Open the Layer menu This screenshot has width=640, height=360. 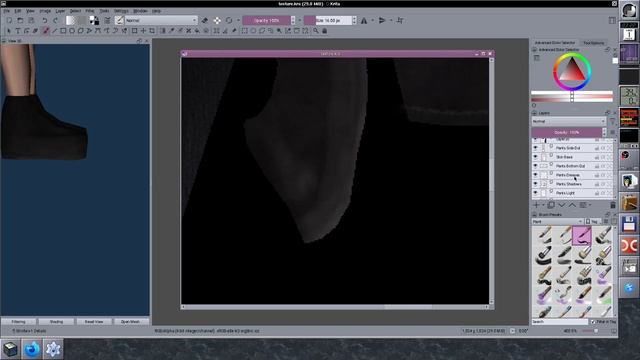pos(60,11)
